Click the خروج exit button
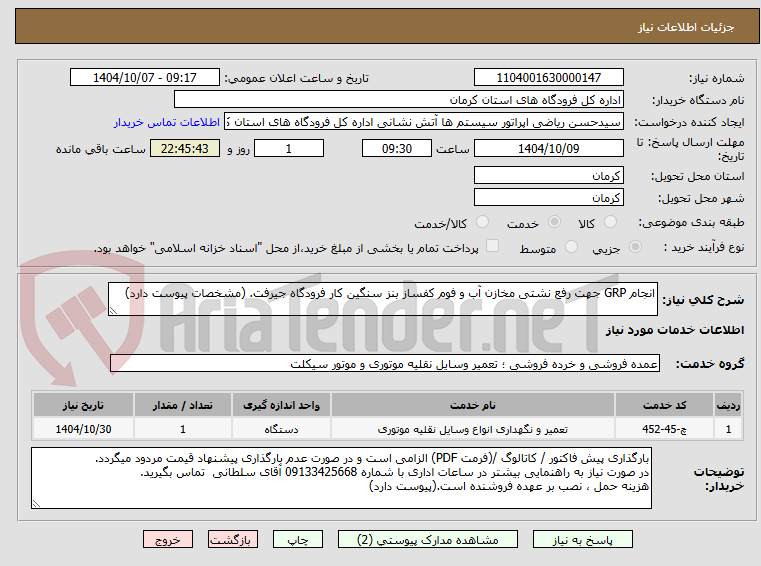The width and height of the screenshot is (761, 566). point(168,539)
